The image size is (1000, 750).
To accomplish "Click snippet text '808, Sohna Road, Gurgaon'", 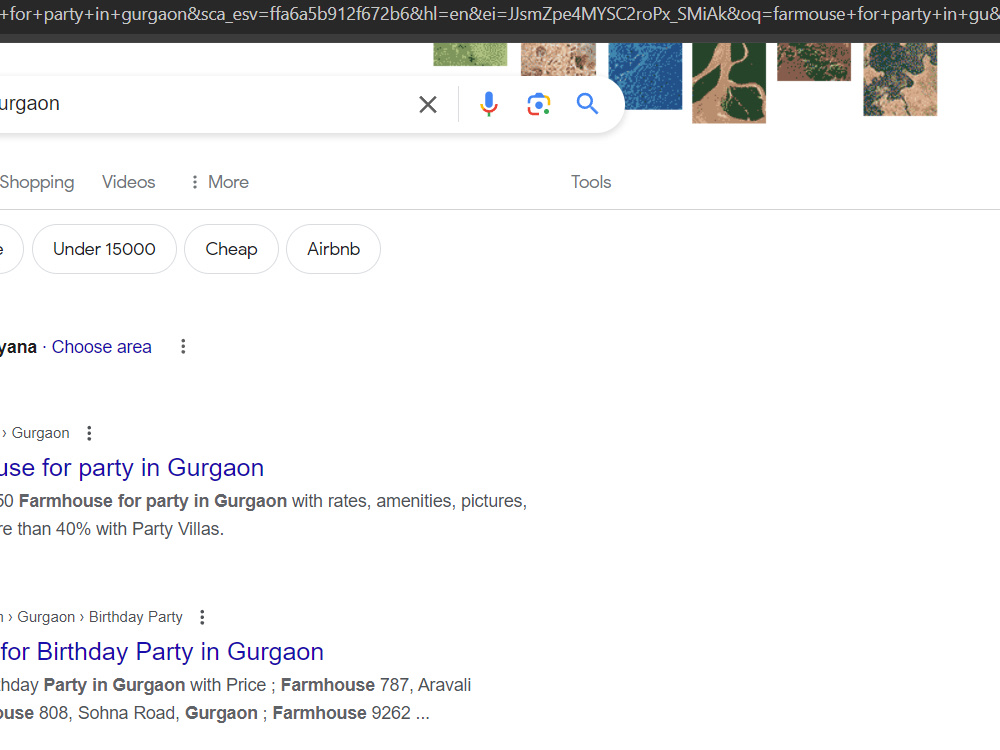I will pos(148,712).
